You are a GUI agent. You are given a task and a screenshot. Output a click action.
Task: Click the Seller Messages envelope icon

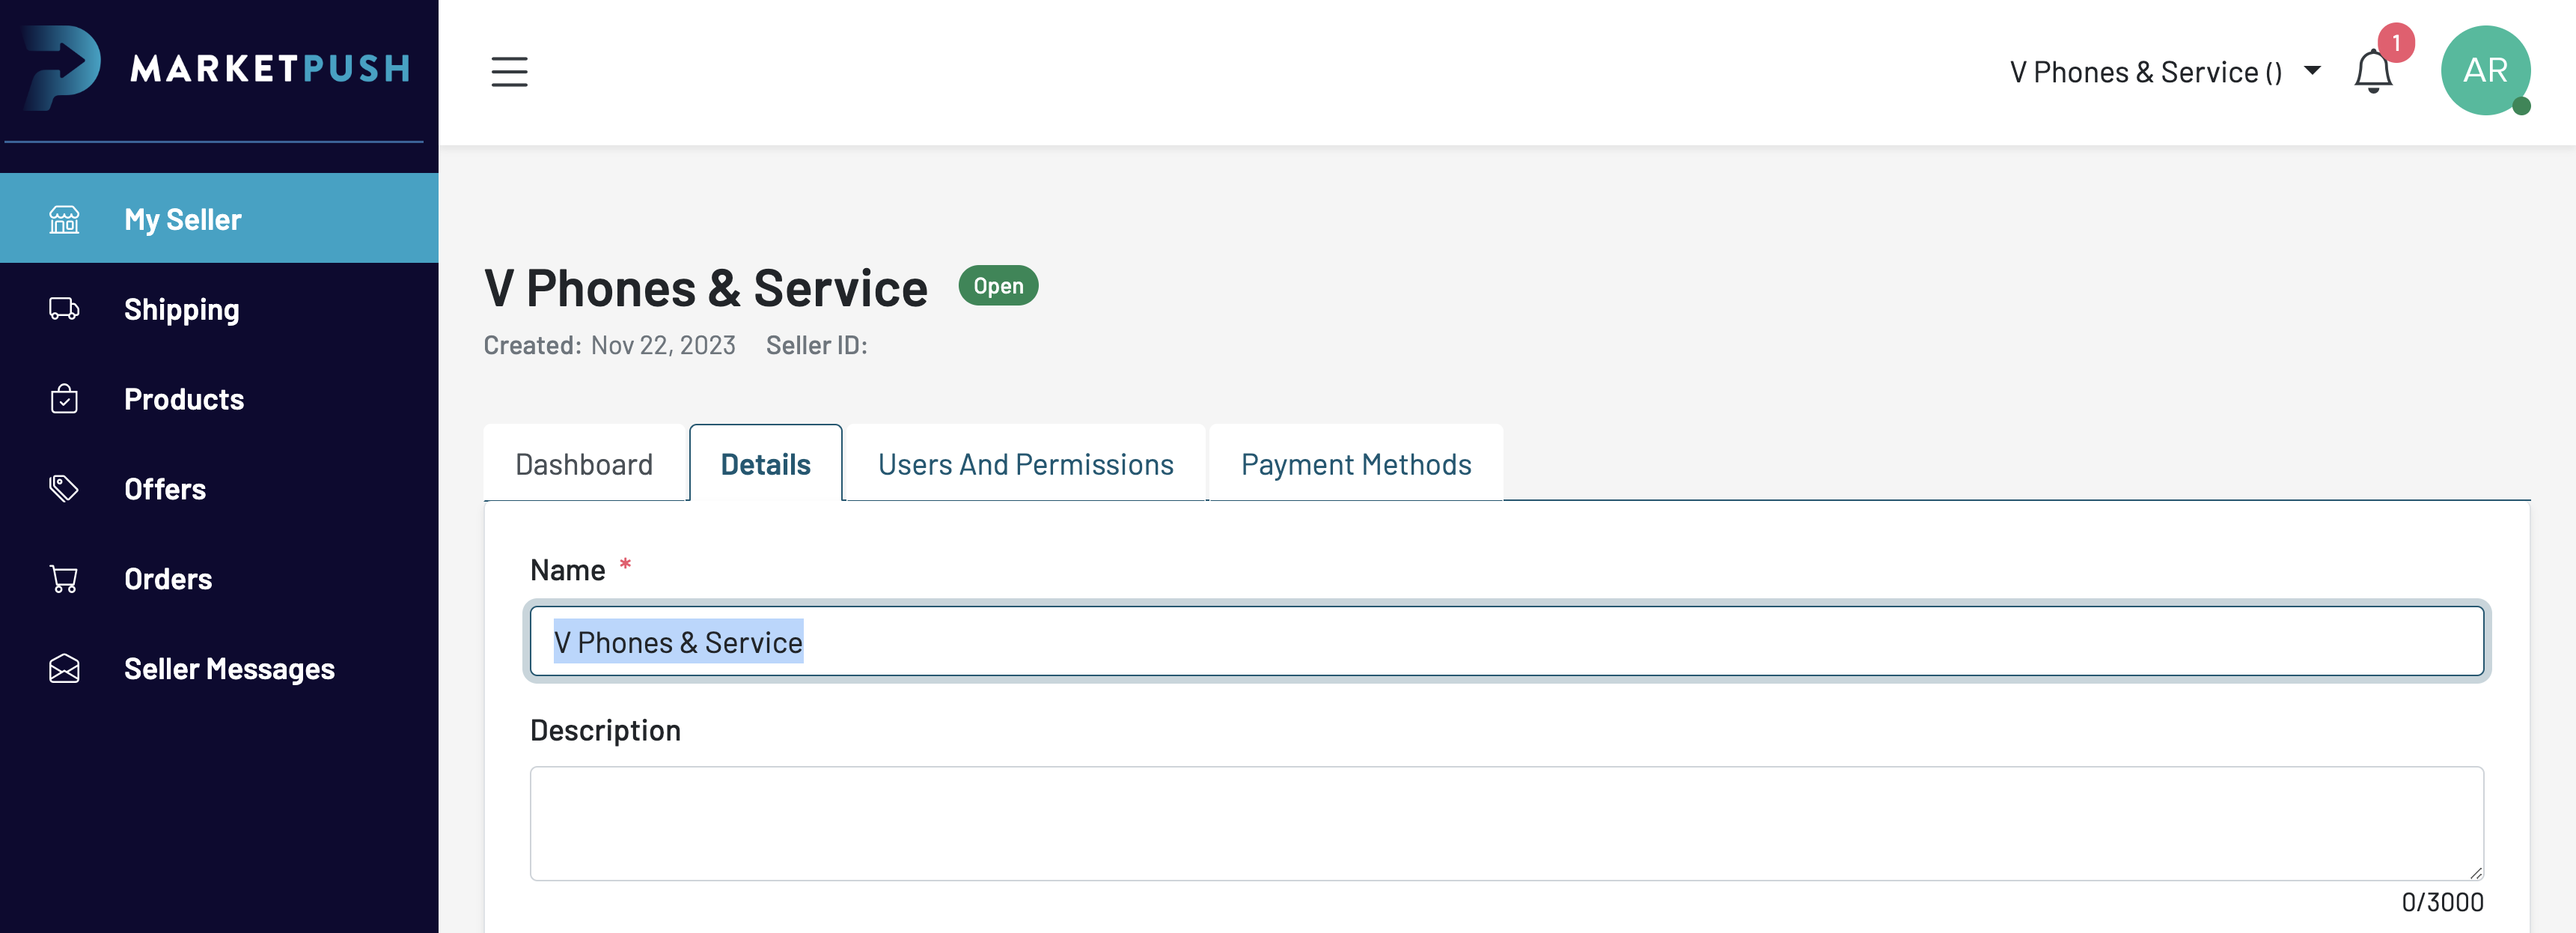point(64,669)
